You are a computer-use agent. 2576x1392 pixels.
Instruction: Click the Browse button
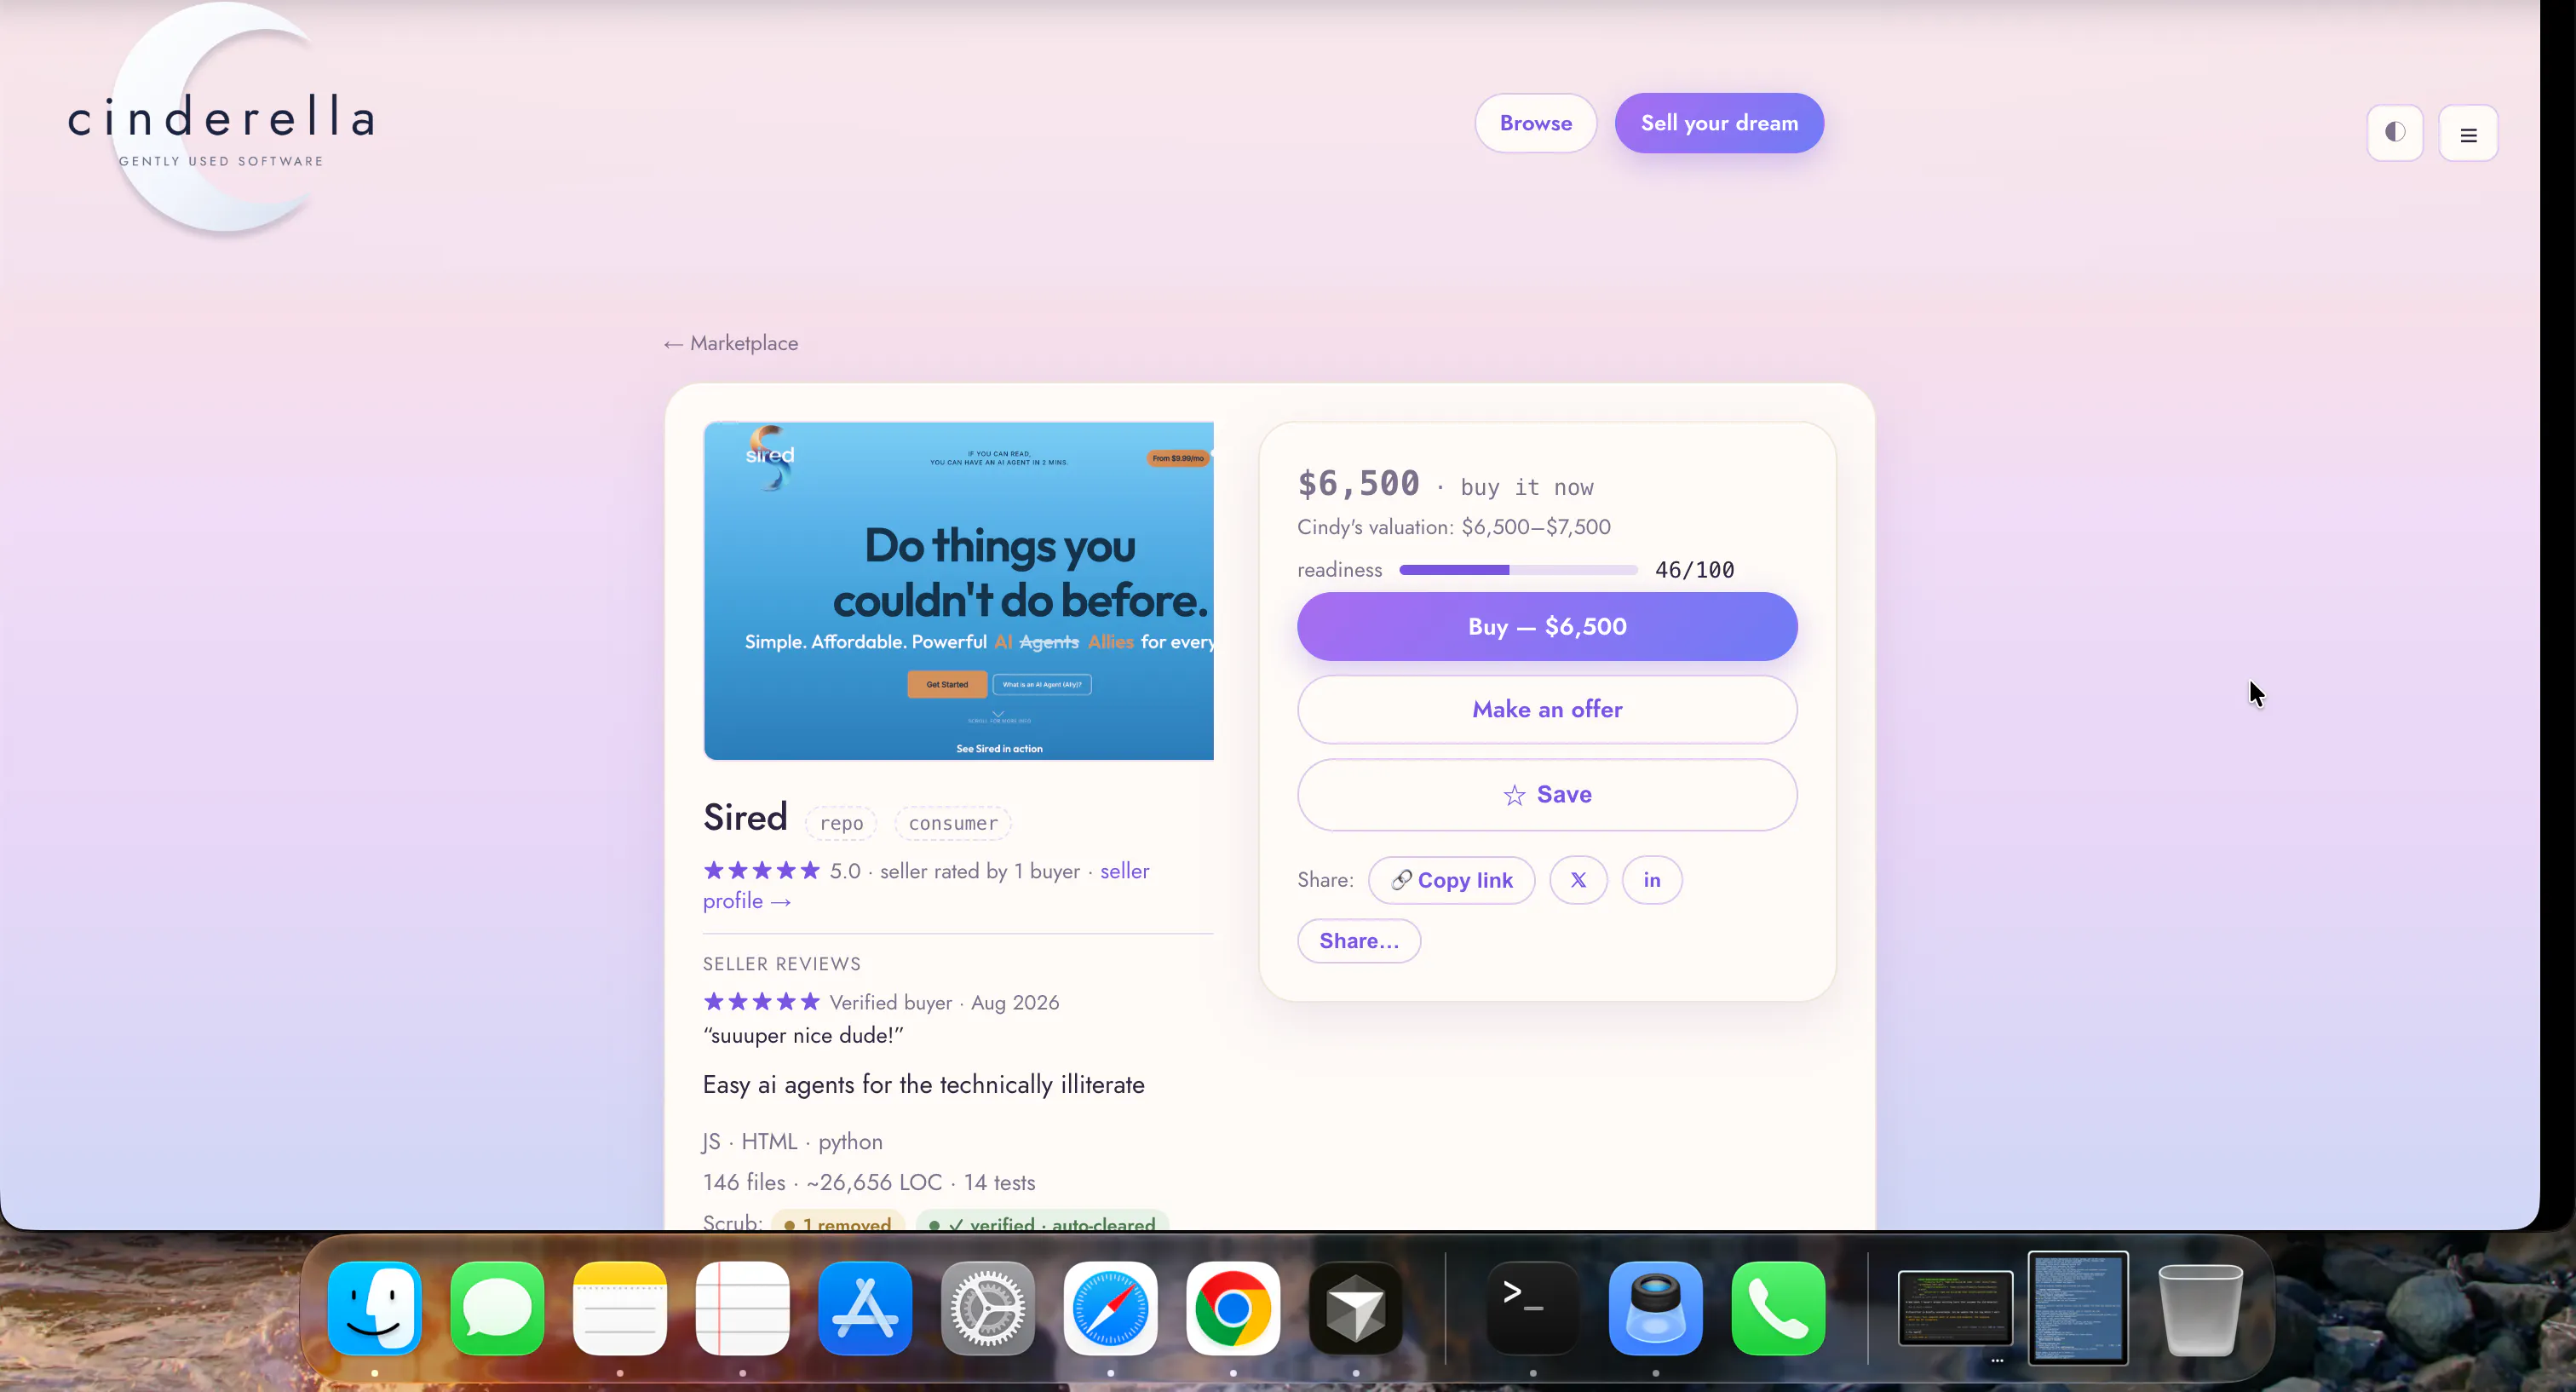point(1535,123)
